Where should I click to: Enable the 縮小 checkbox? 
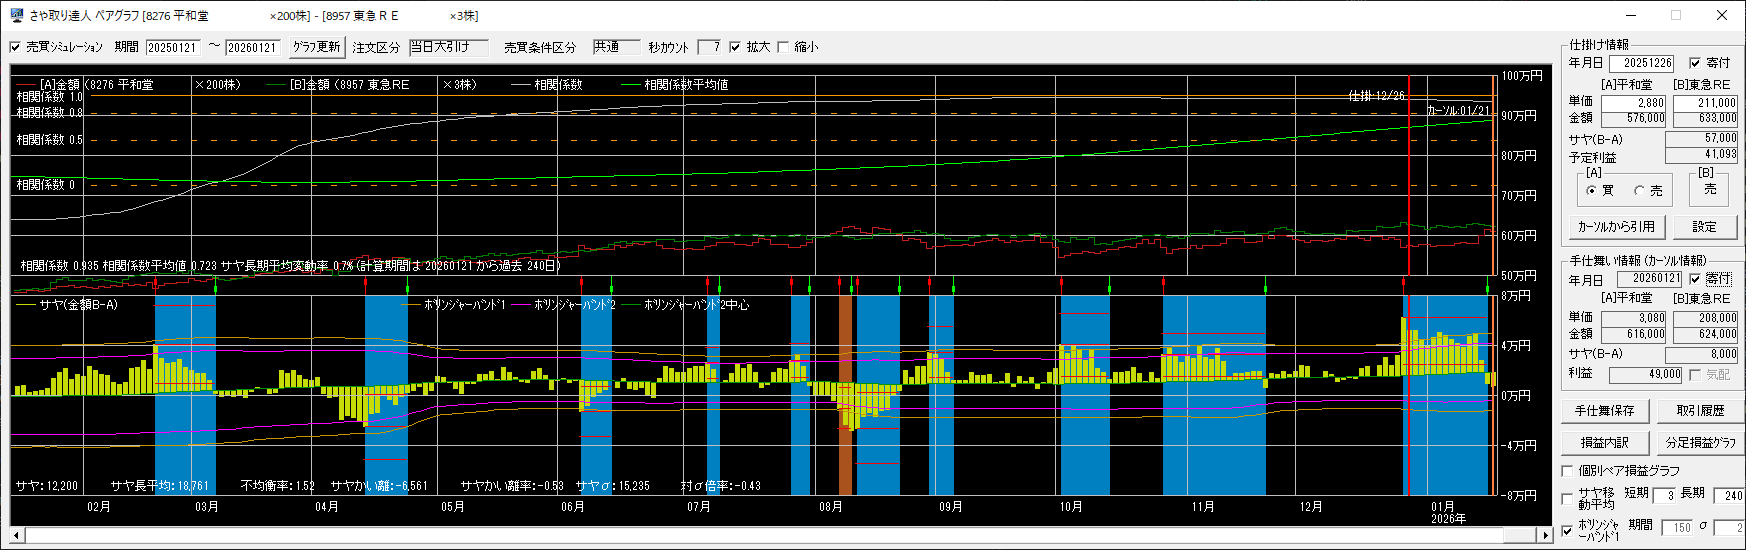tap(783, 47)
